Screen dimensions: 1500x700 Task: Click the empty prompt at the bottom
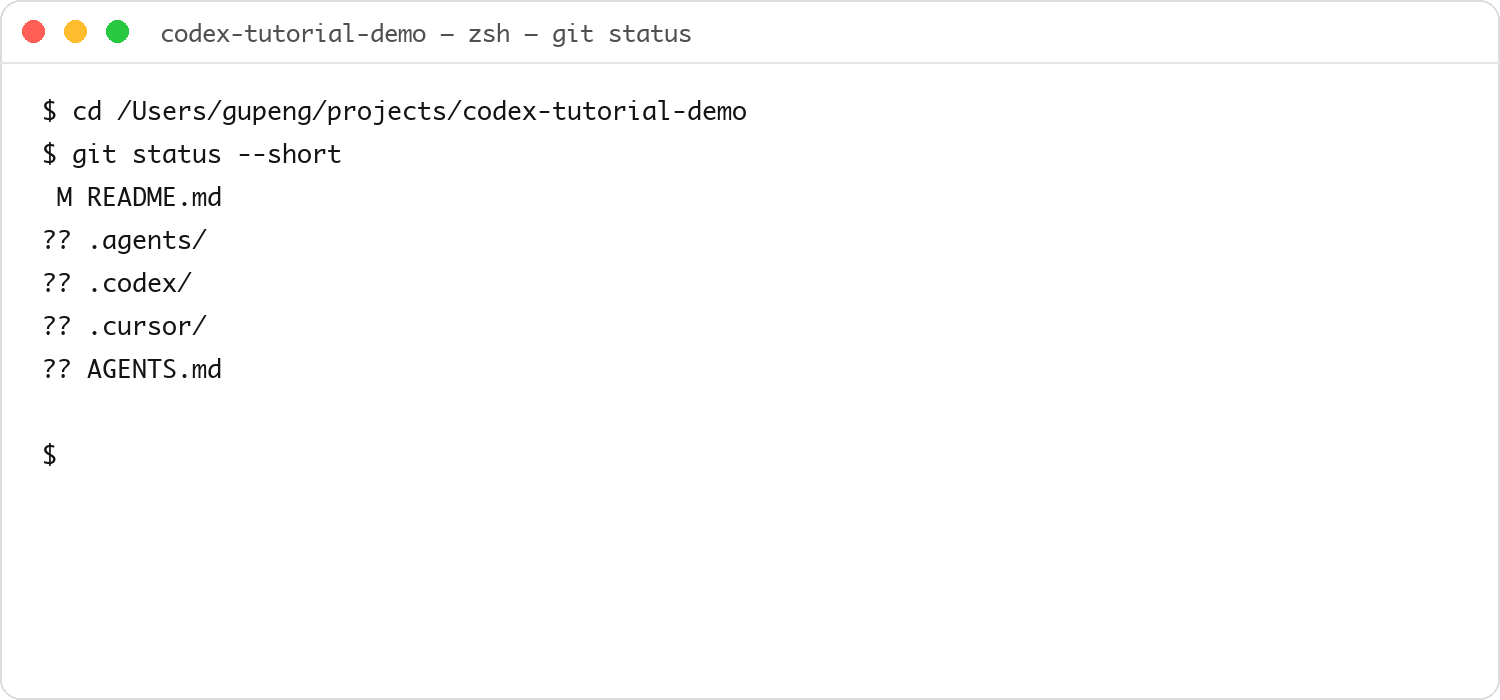[x=49, y=455]
